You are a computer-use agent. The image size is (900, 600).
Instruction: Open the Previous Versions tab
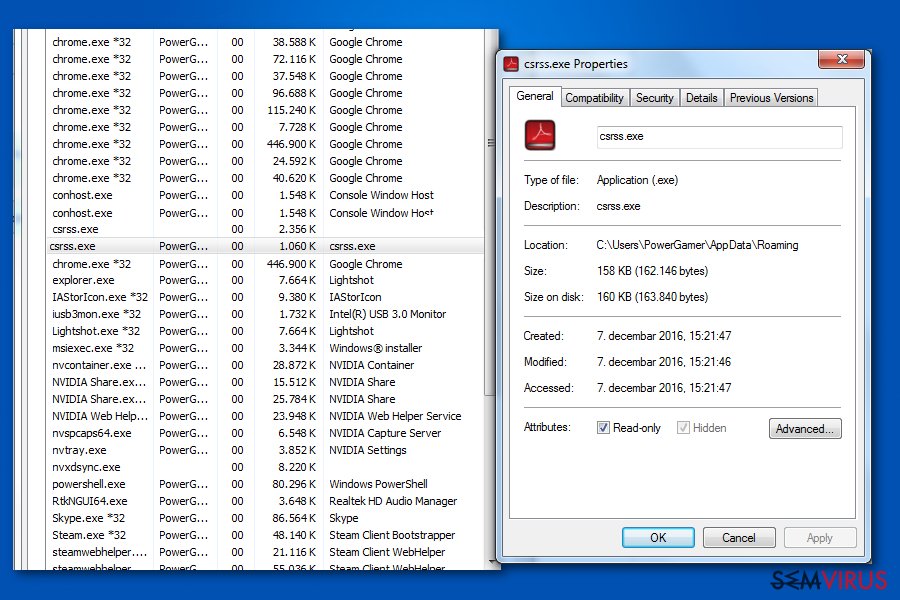[771, 98]
